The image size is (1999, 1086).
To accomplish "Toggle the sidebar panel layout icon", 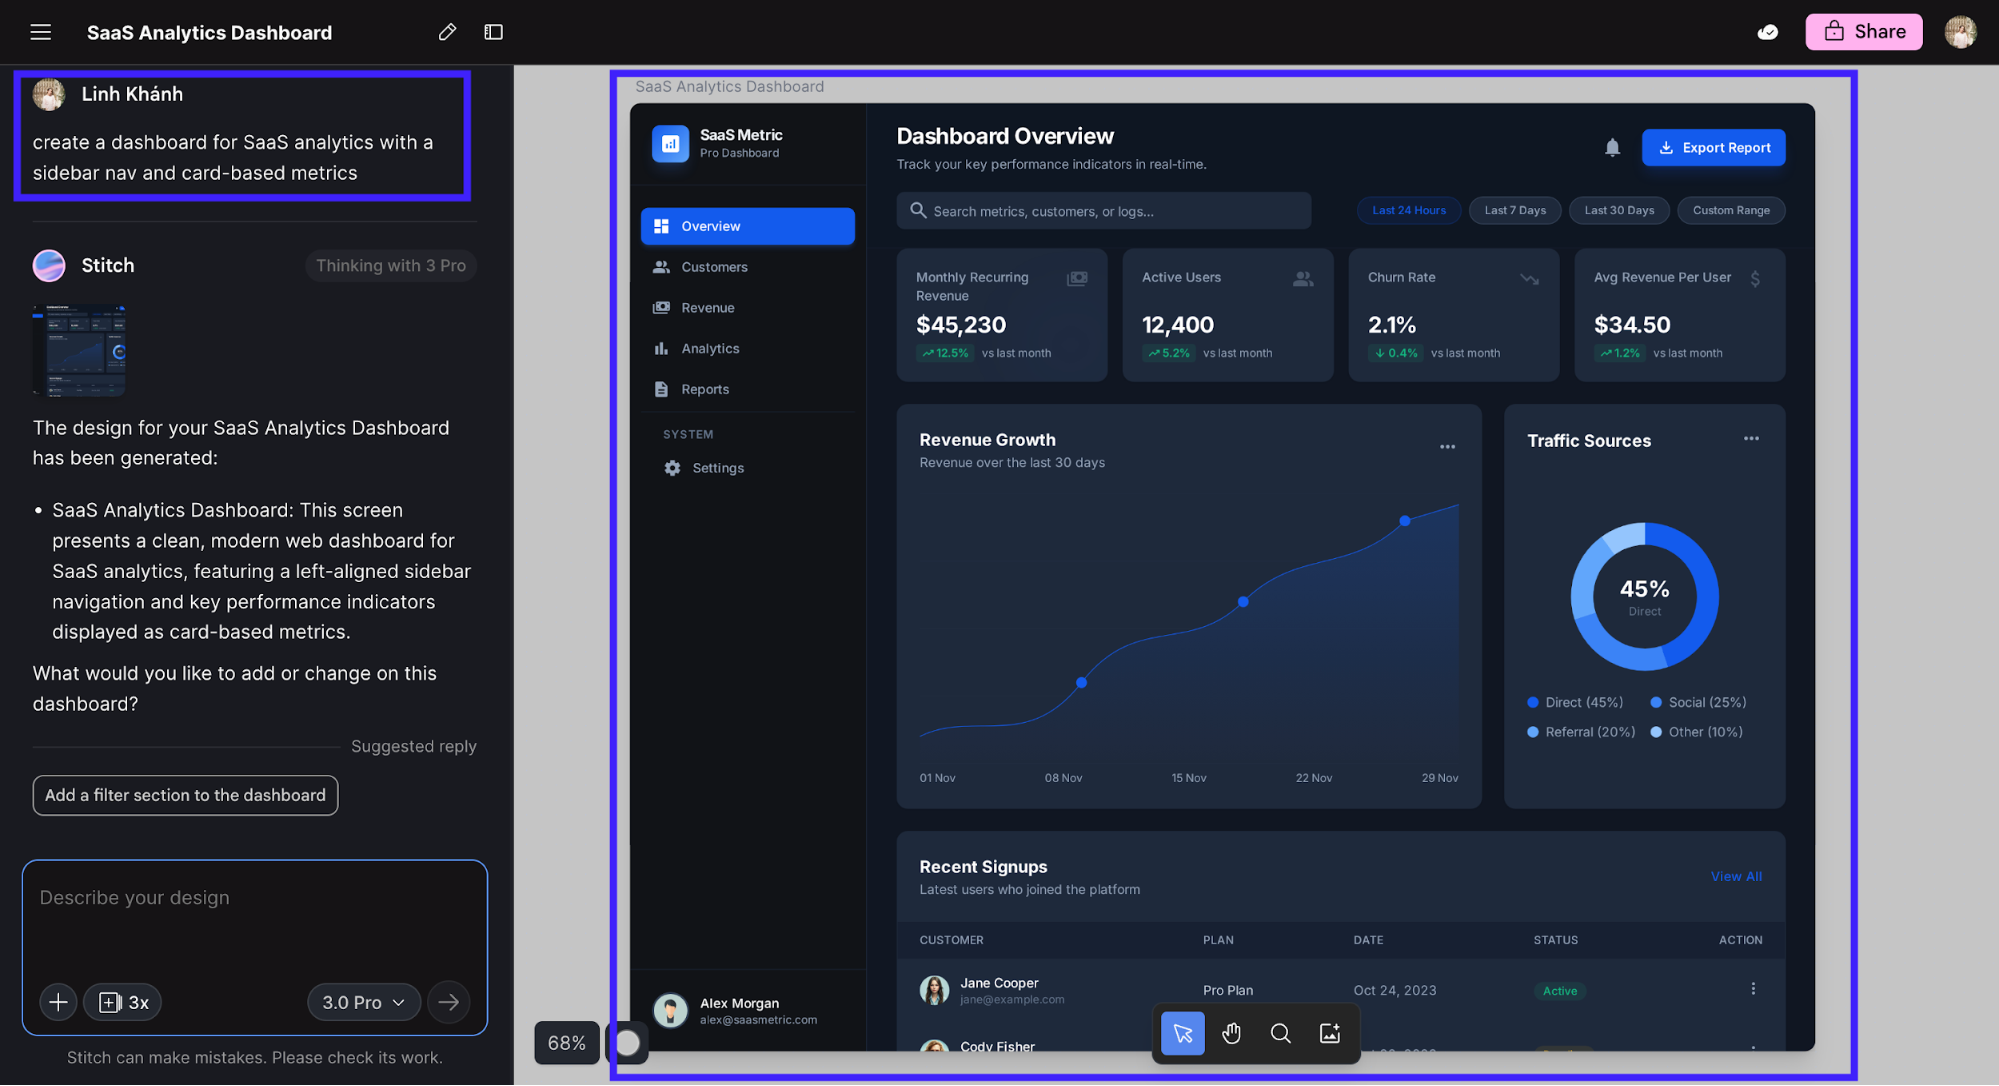I will click(493, 32).
